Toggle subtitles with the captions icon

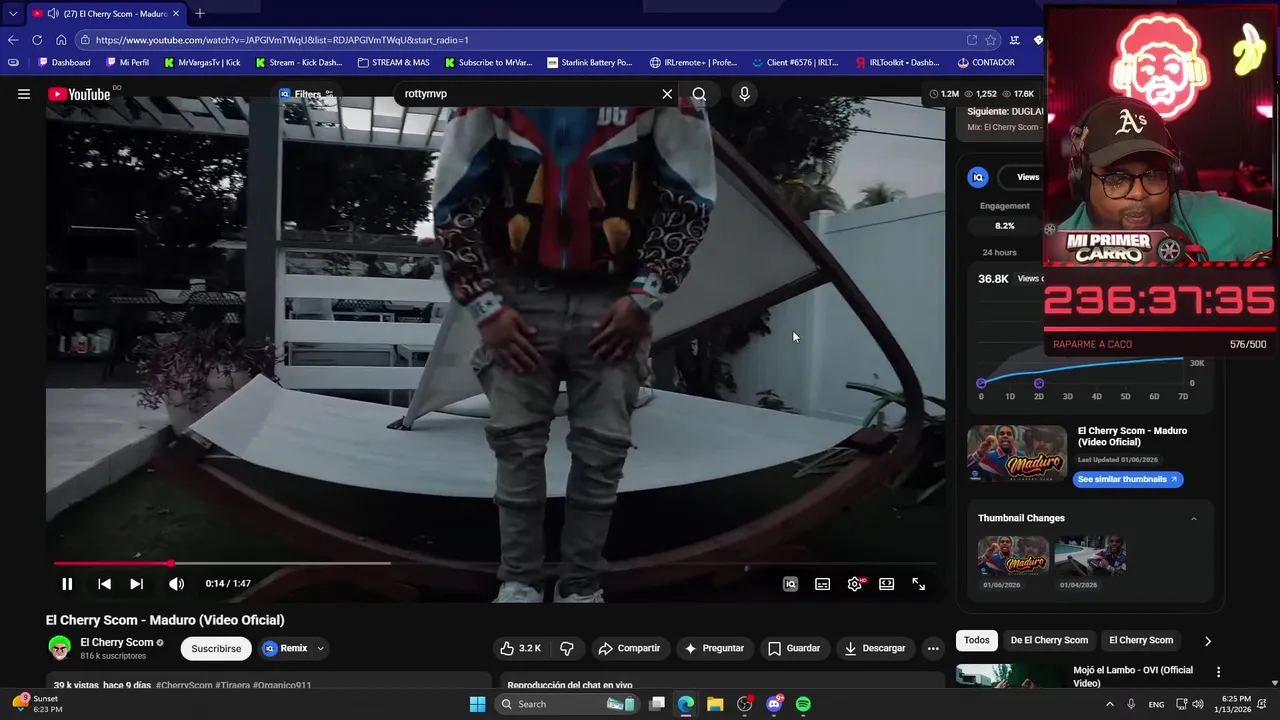(x=822, y=584)
